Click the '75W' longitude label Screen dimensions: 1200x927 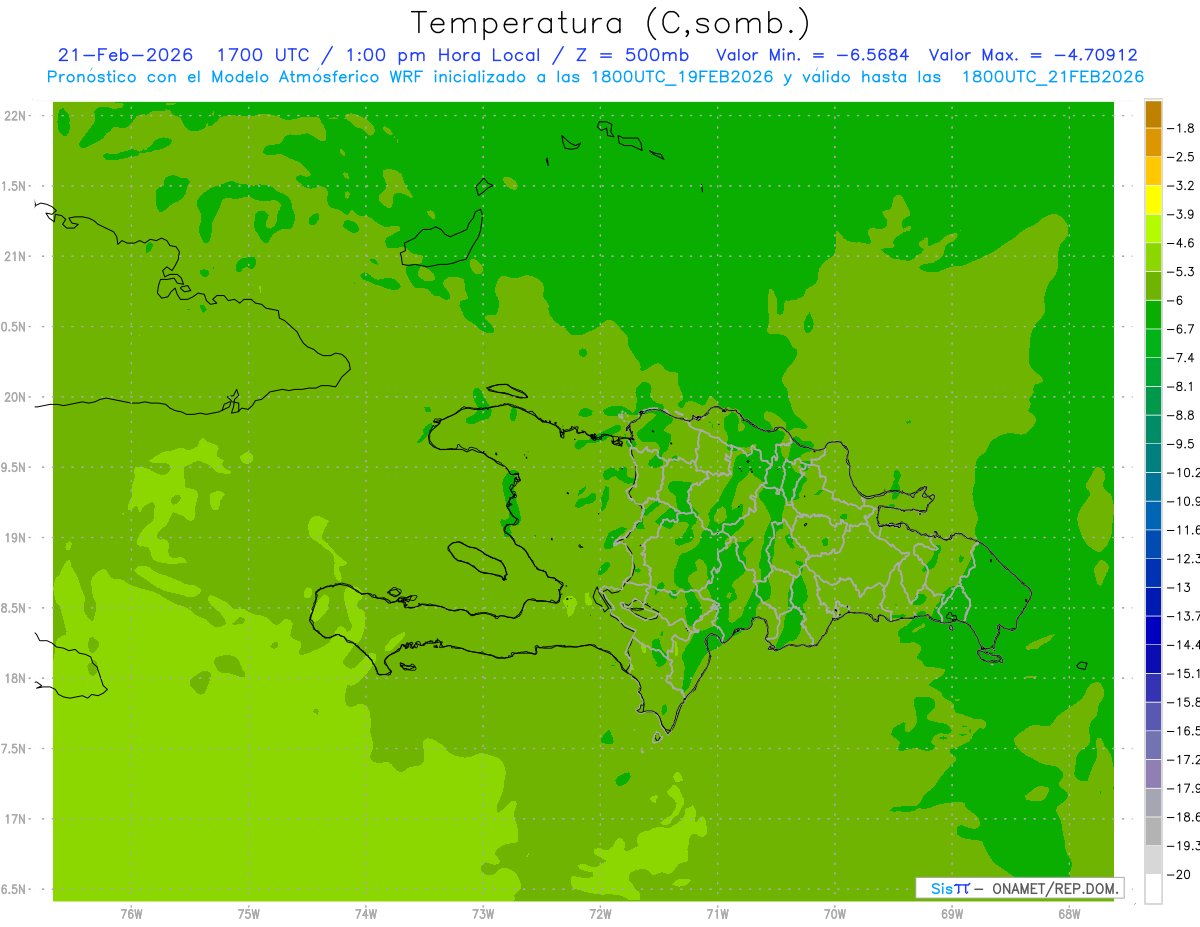pyautogui.click(x=249, y=914)
